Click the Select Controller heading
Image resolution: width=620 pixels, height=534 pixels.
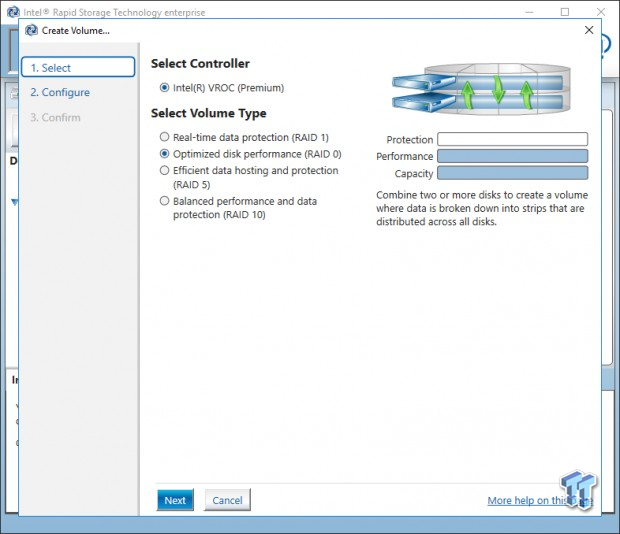[200, 64]
